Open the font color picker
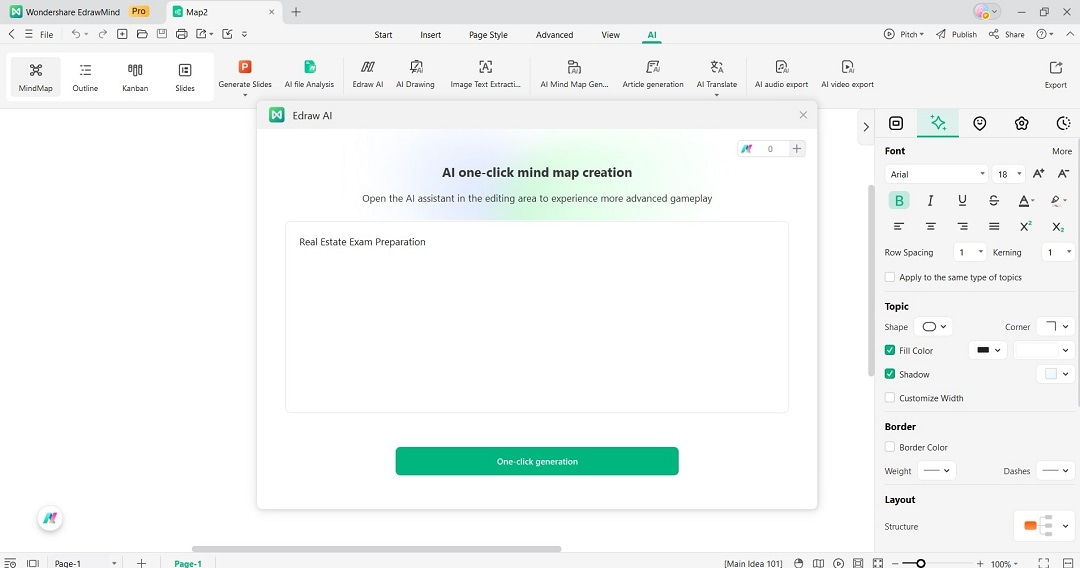The width and height of the screenshot is (1080, 568). (x=1026, y=200)
